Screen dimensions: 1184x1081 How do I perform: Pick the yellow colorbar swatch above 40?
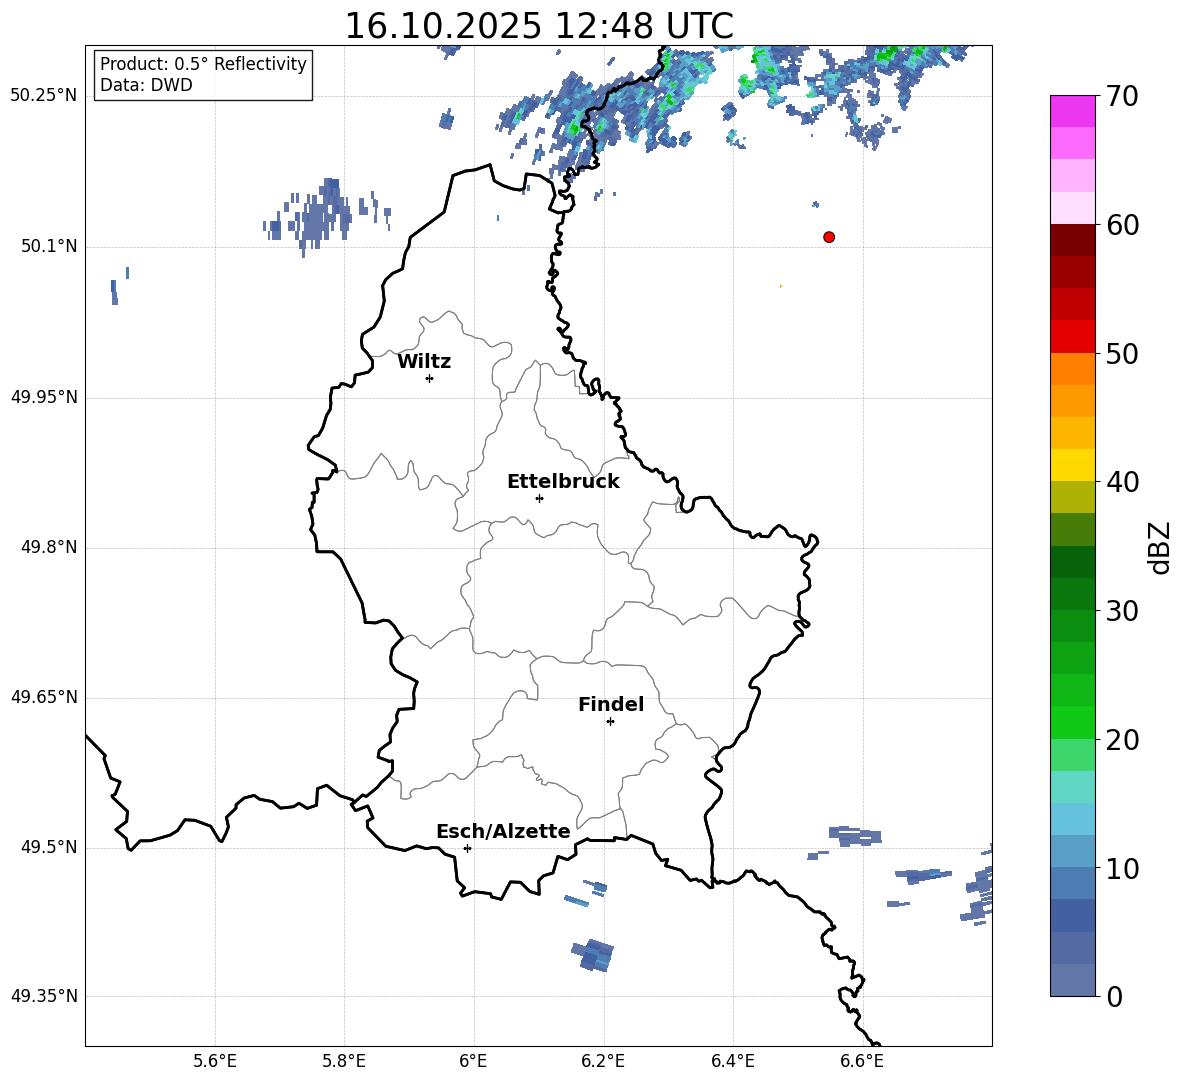point(1073,464)
